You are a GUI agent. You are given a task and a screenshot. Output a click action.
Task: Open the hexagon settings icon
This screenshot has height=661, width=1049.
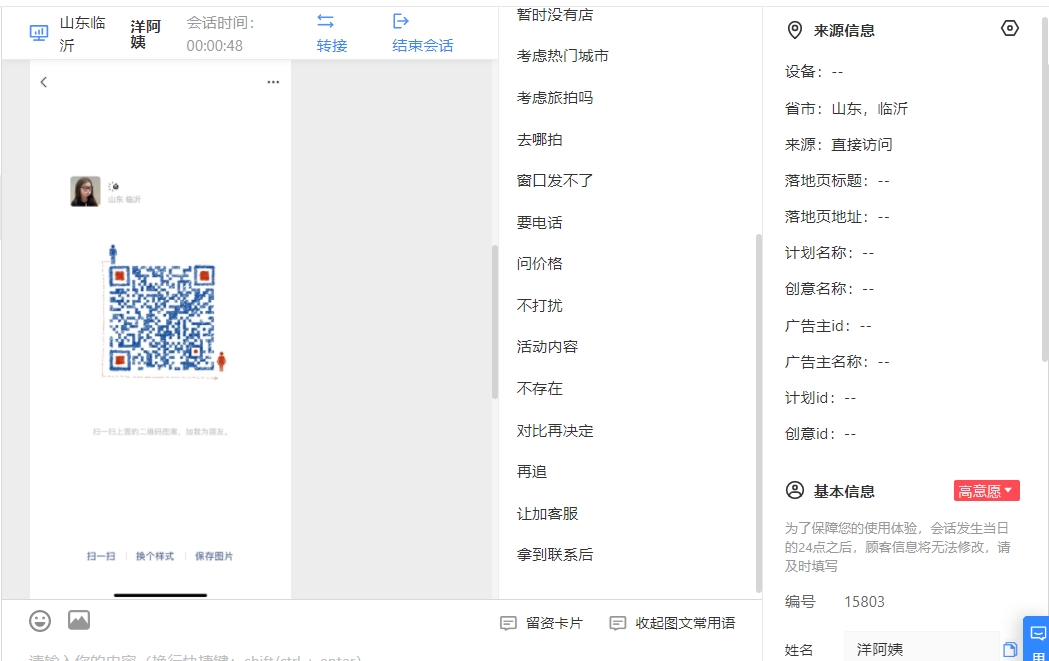[x=1010, y=28]
